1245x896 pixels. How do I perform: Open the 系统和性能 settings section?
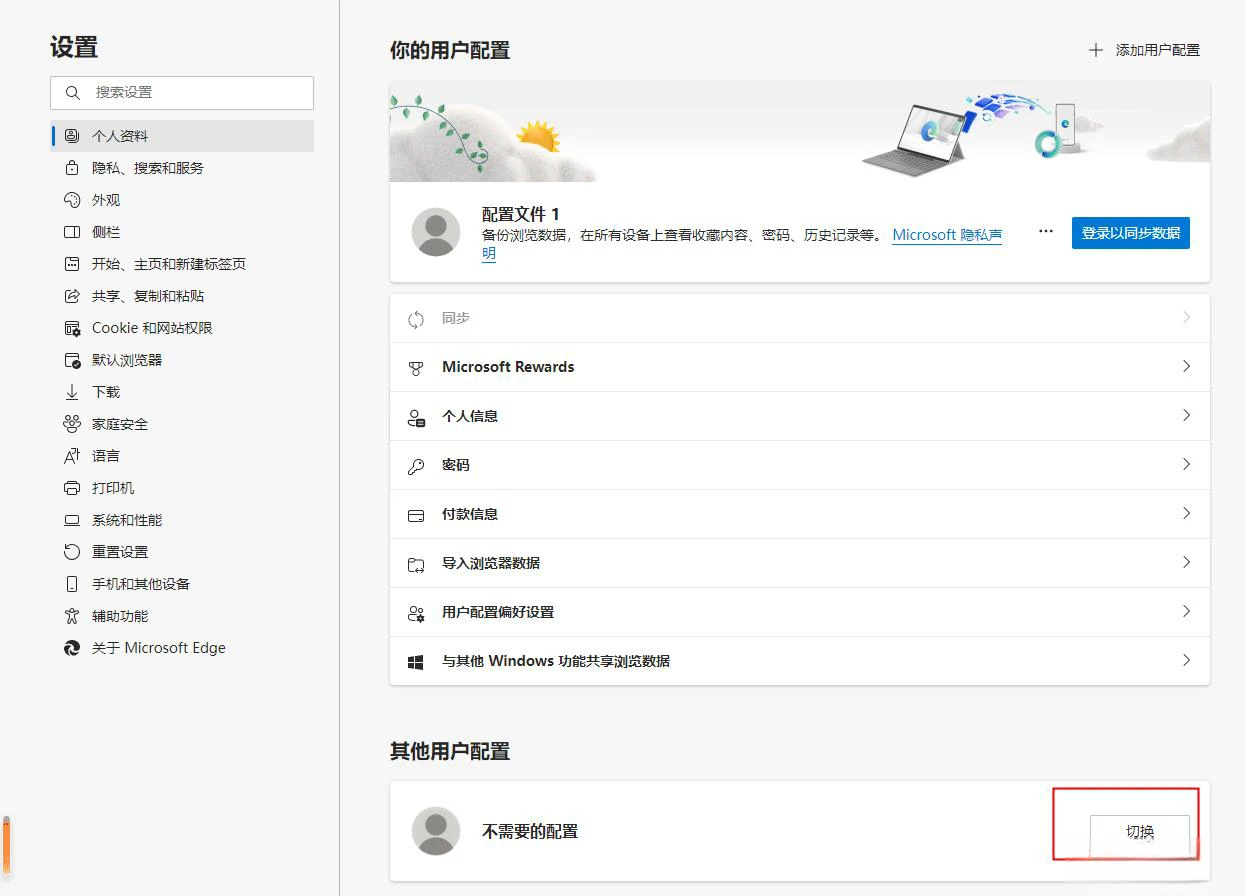point(182,520)
